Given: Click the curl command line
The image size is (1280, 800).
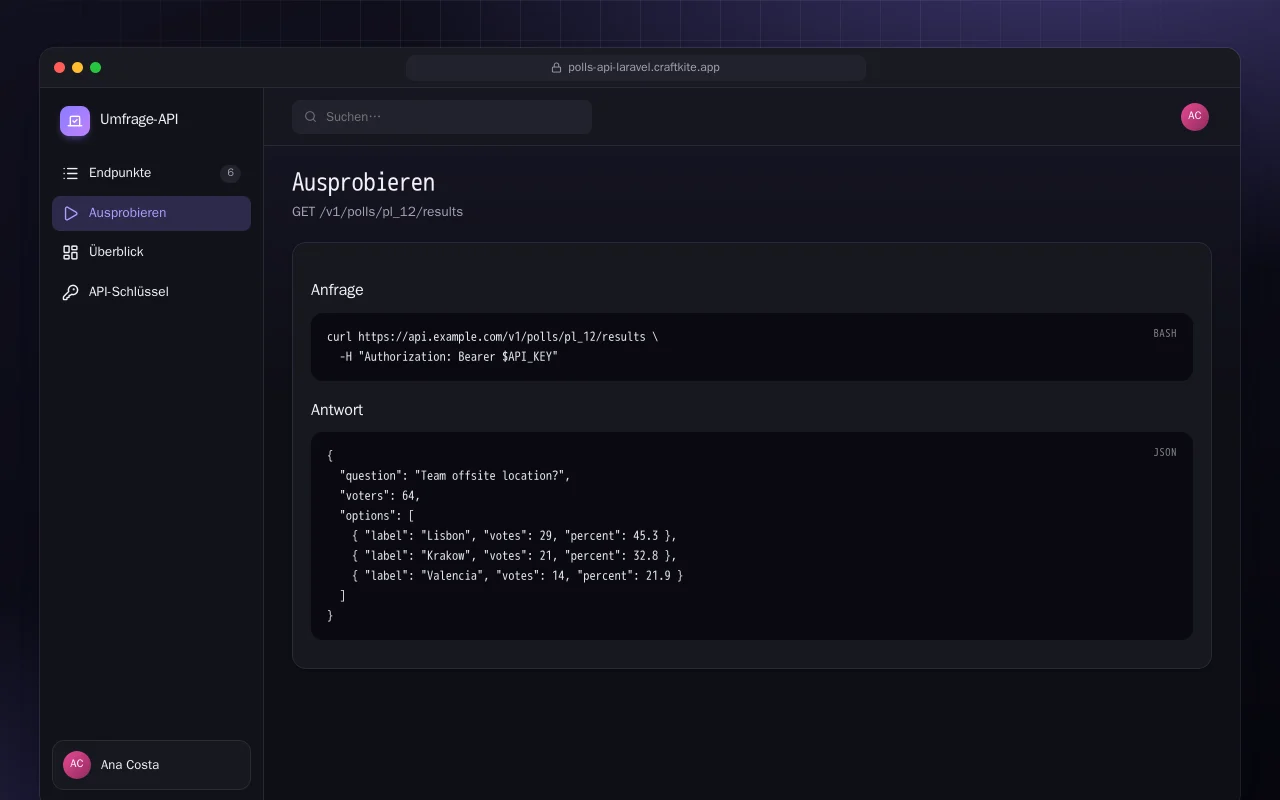Looking at the screenshot, I should coord(493,337).
